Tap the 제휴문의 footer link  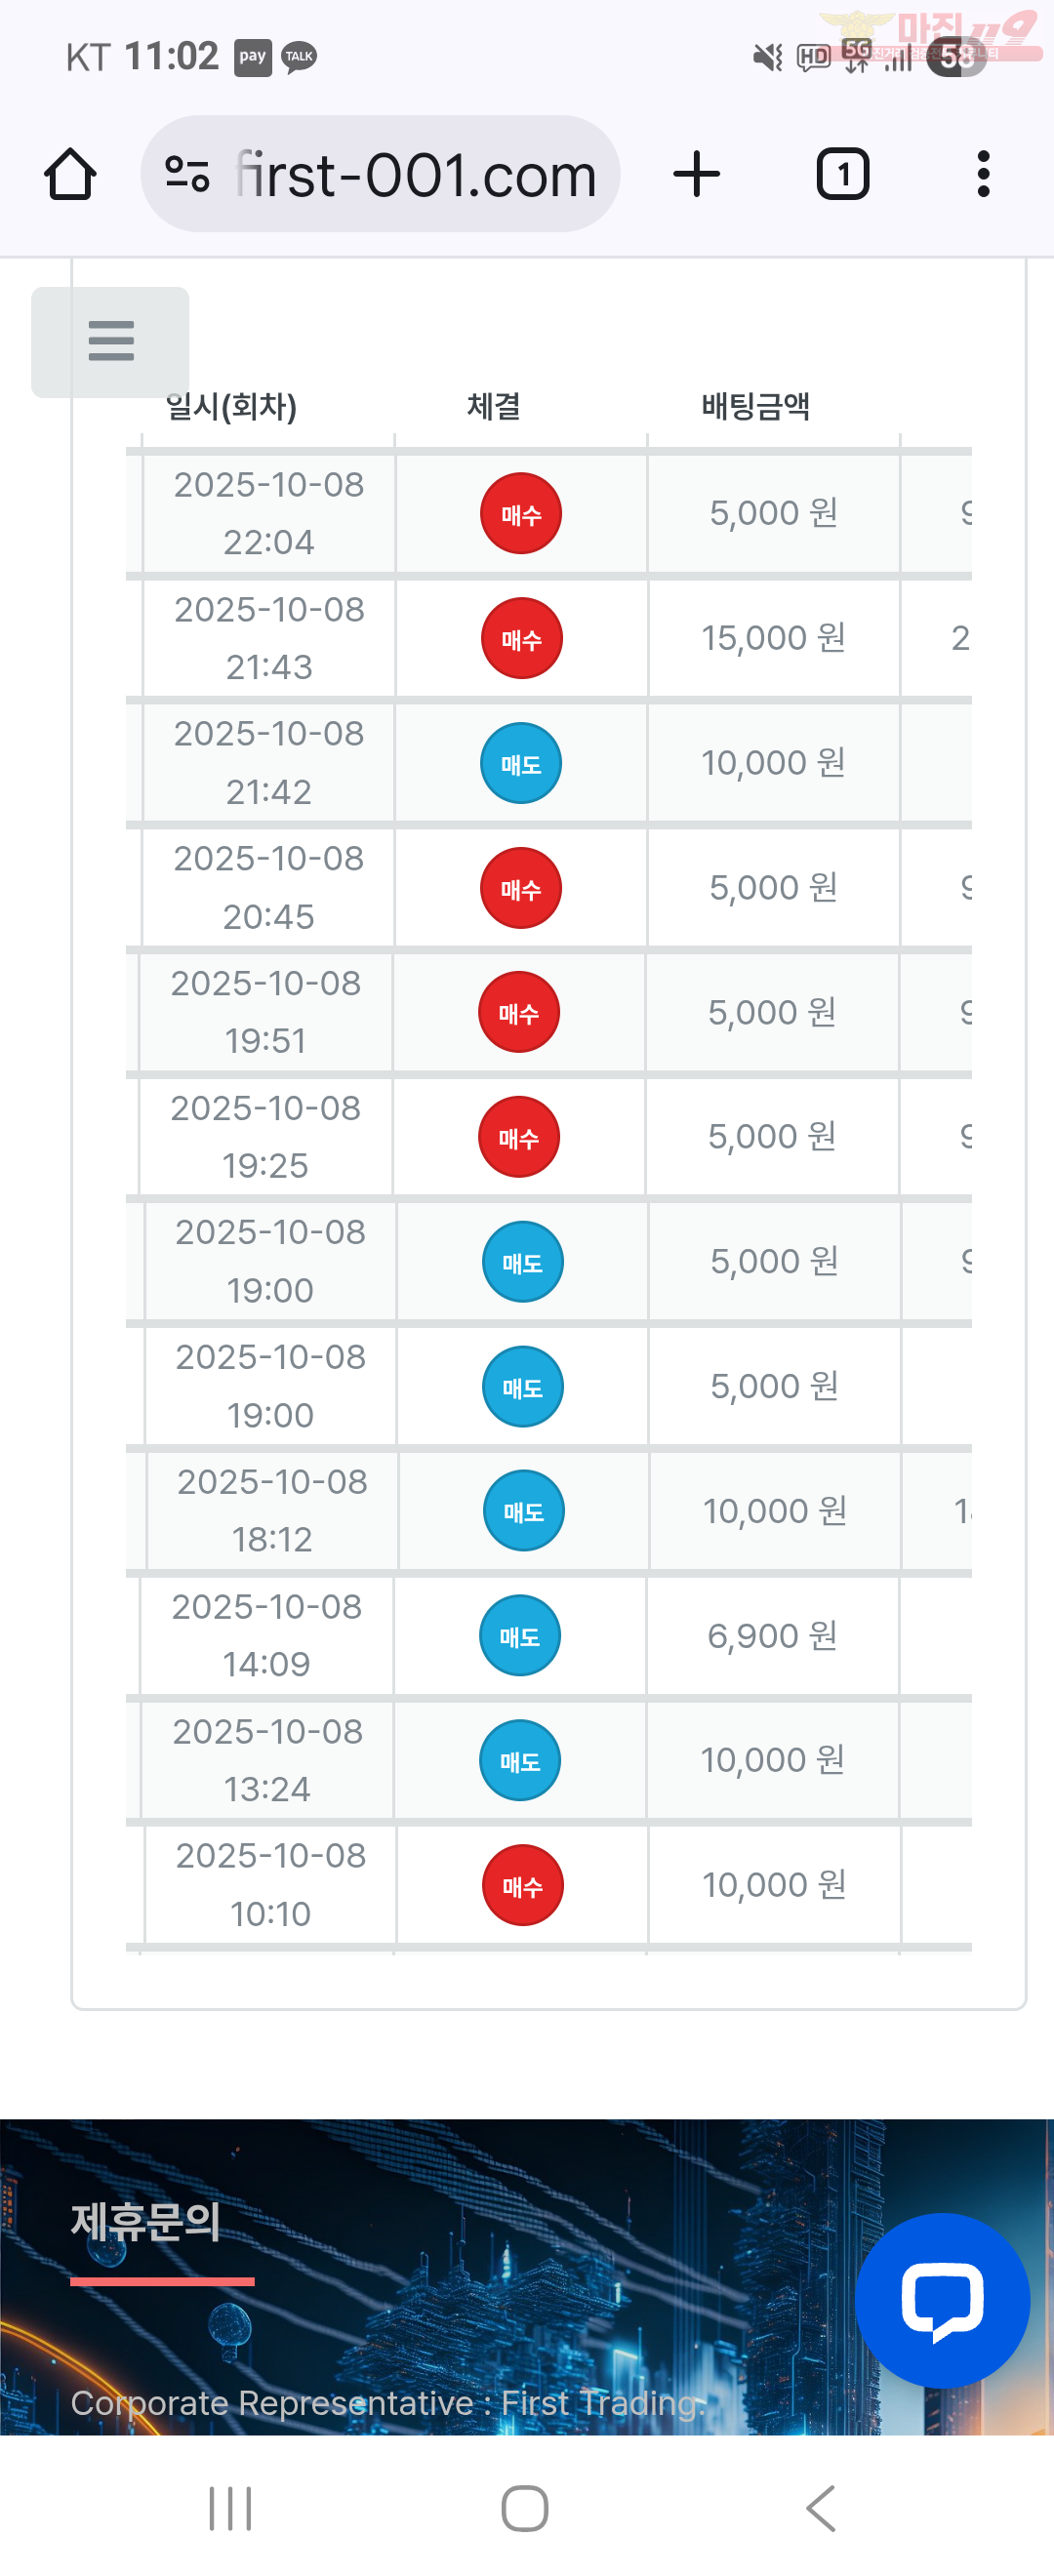[x=146, y=2222]
